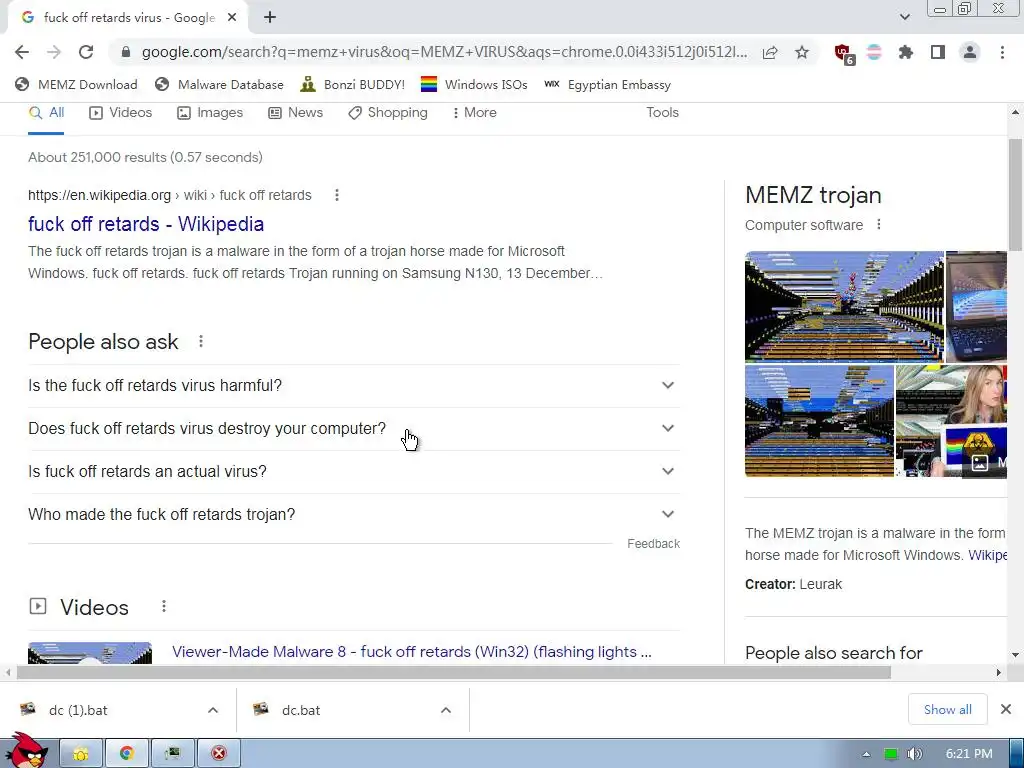Viewport: 1024px width, 768px height.
Task: Expand options chevron for dc.bat
Action: point(446,710)
